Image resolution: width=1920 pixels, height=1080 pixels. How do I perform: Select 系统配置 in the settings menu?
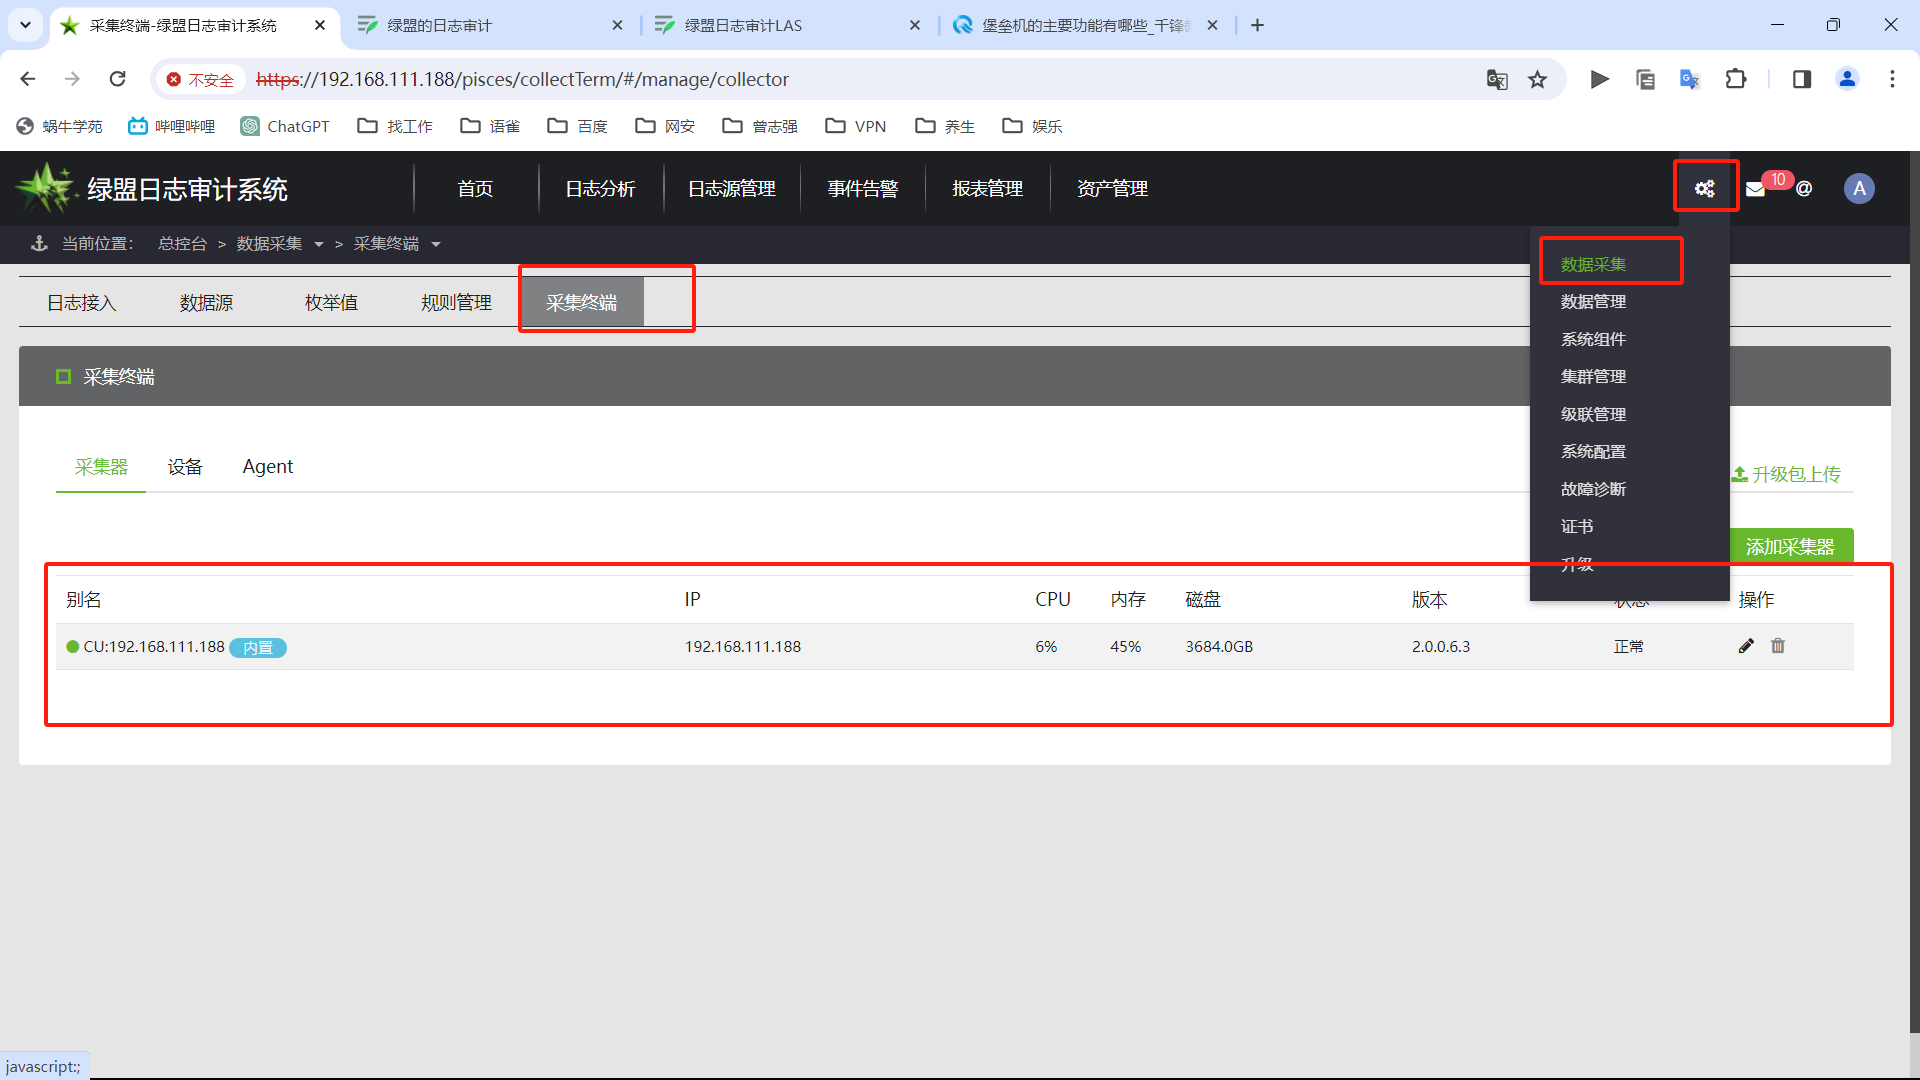click(1593, 451)
